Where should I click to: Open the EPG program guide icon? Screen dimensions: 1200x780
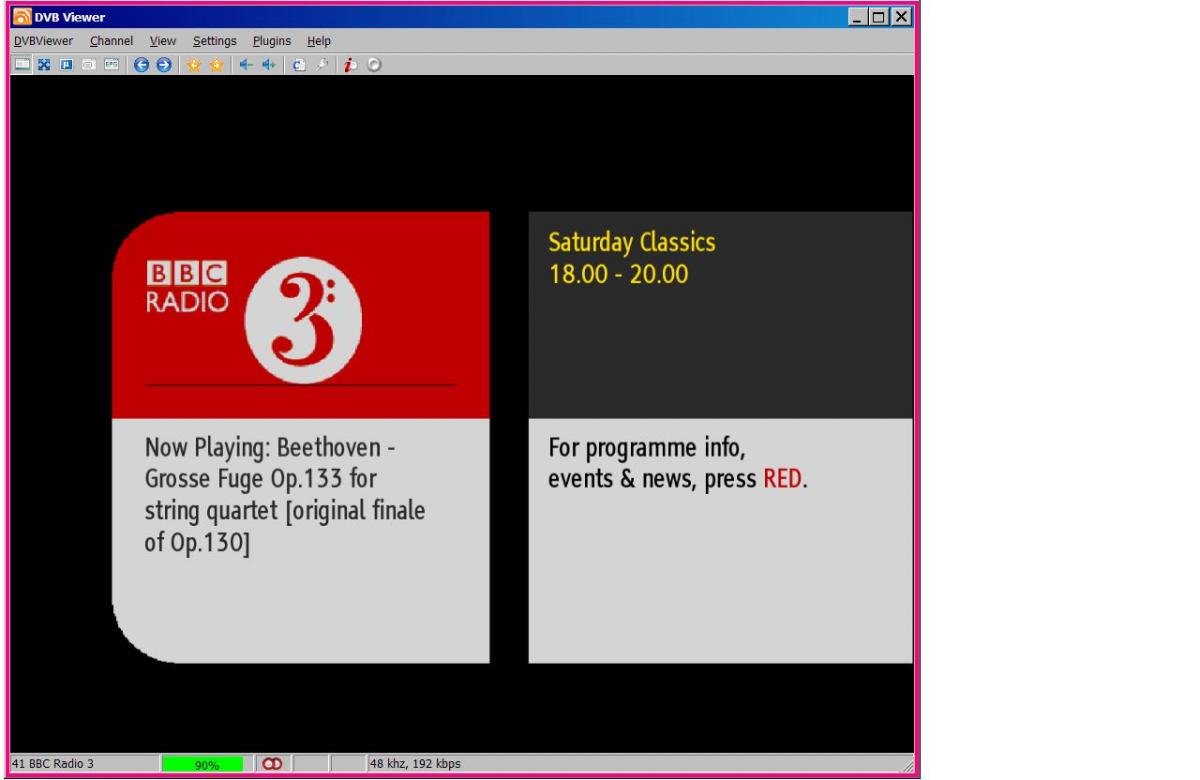click(x=111, y=65)
